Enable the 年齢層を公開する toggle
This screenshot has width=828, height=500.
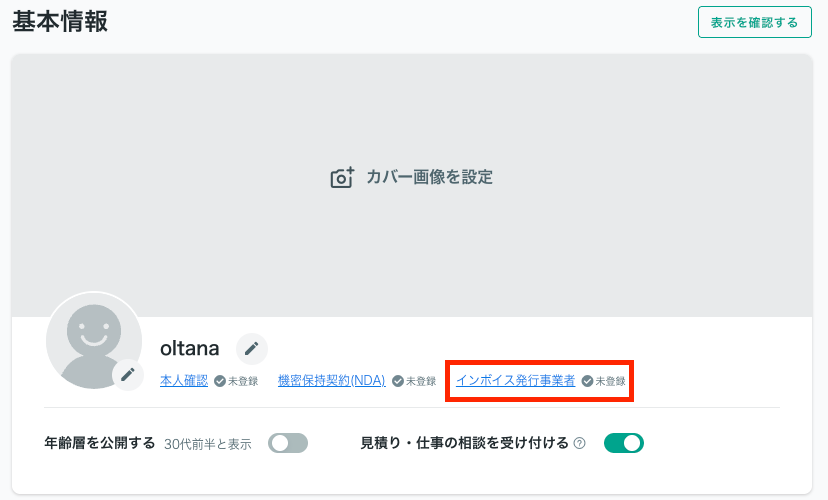coord(288,443)
